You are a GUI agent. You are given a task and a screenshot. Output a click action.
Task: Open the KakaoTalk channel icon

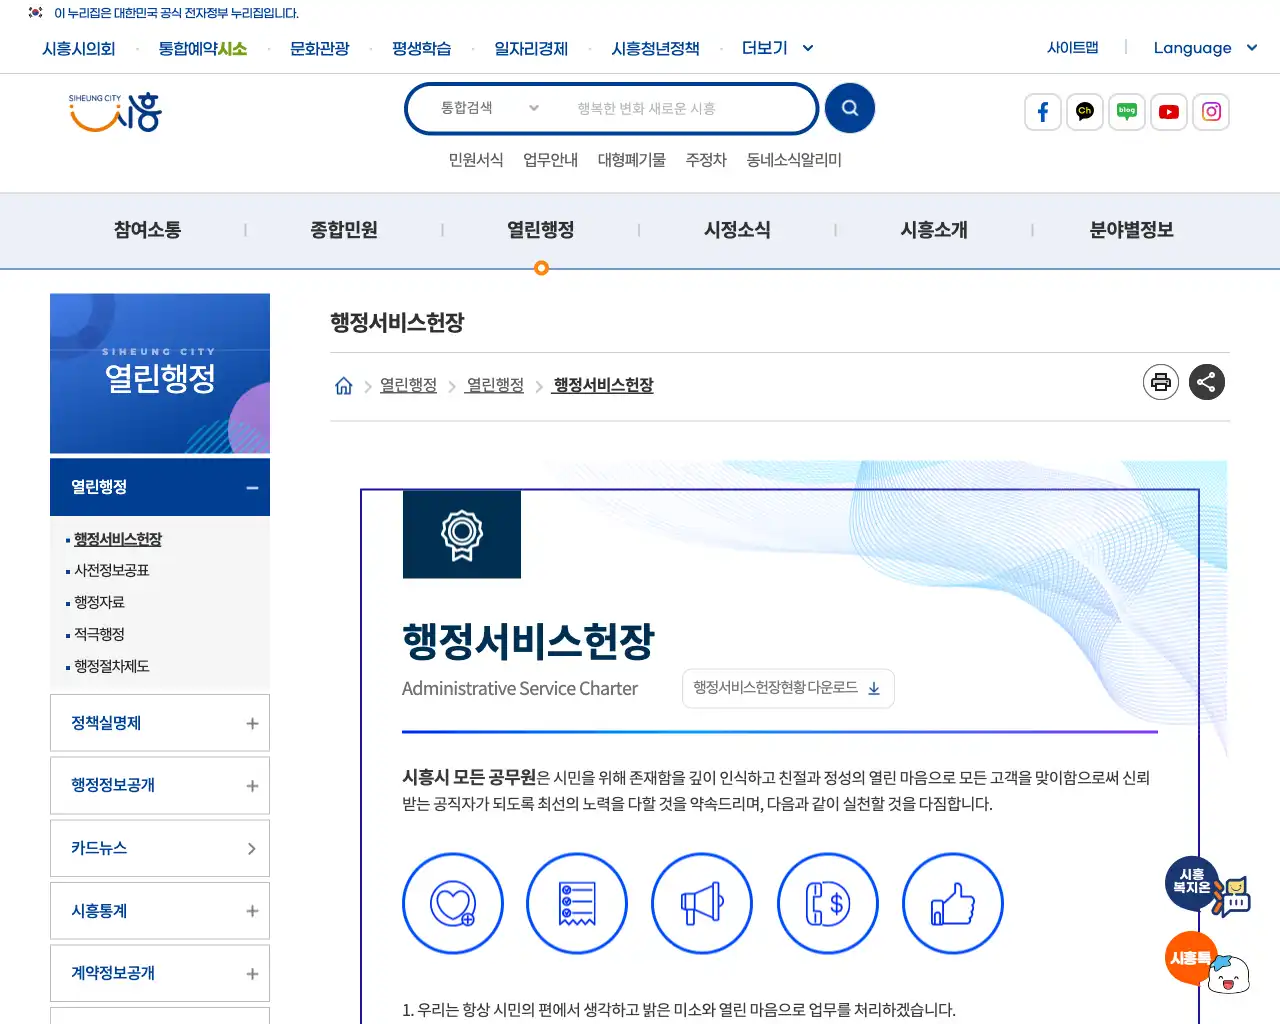(x=1085, y=112)
